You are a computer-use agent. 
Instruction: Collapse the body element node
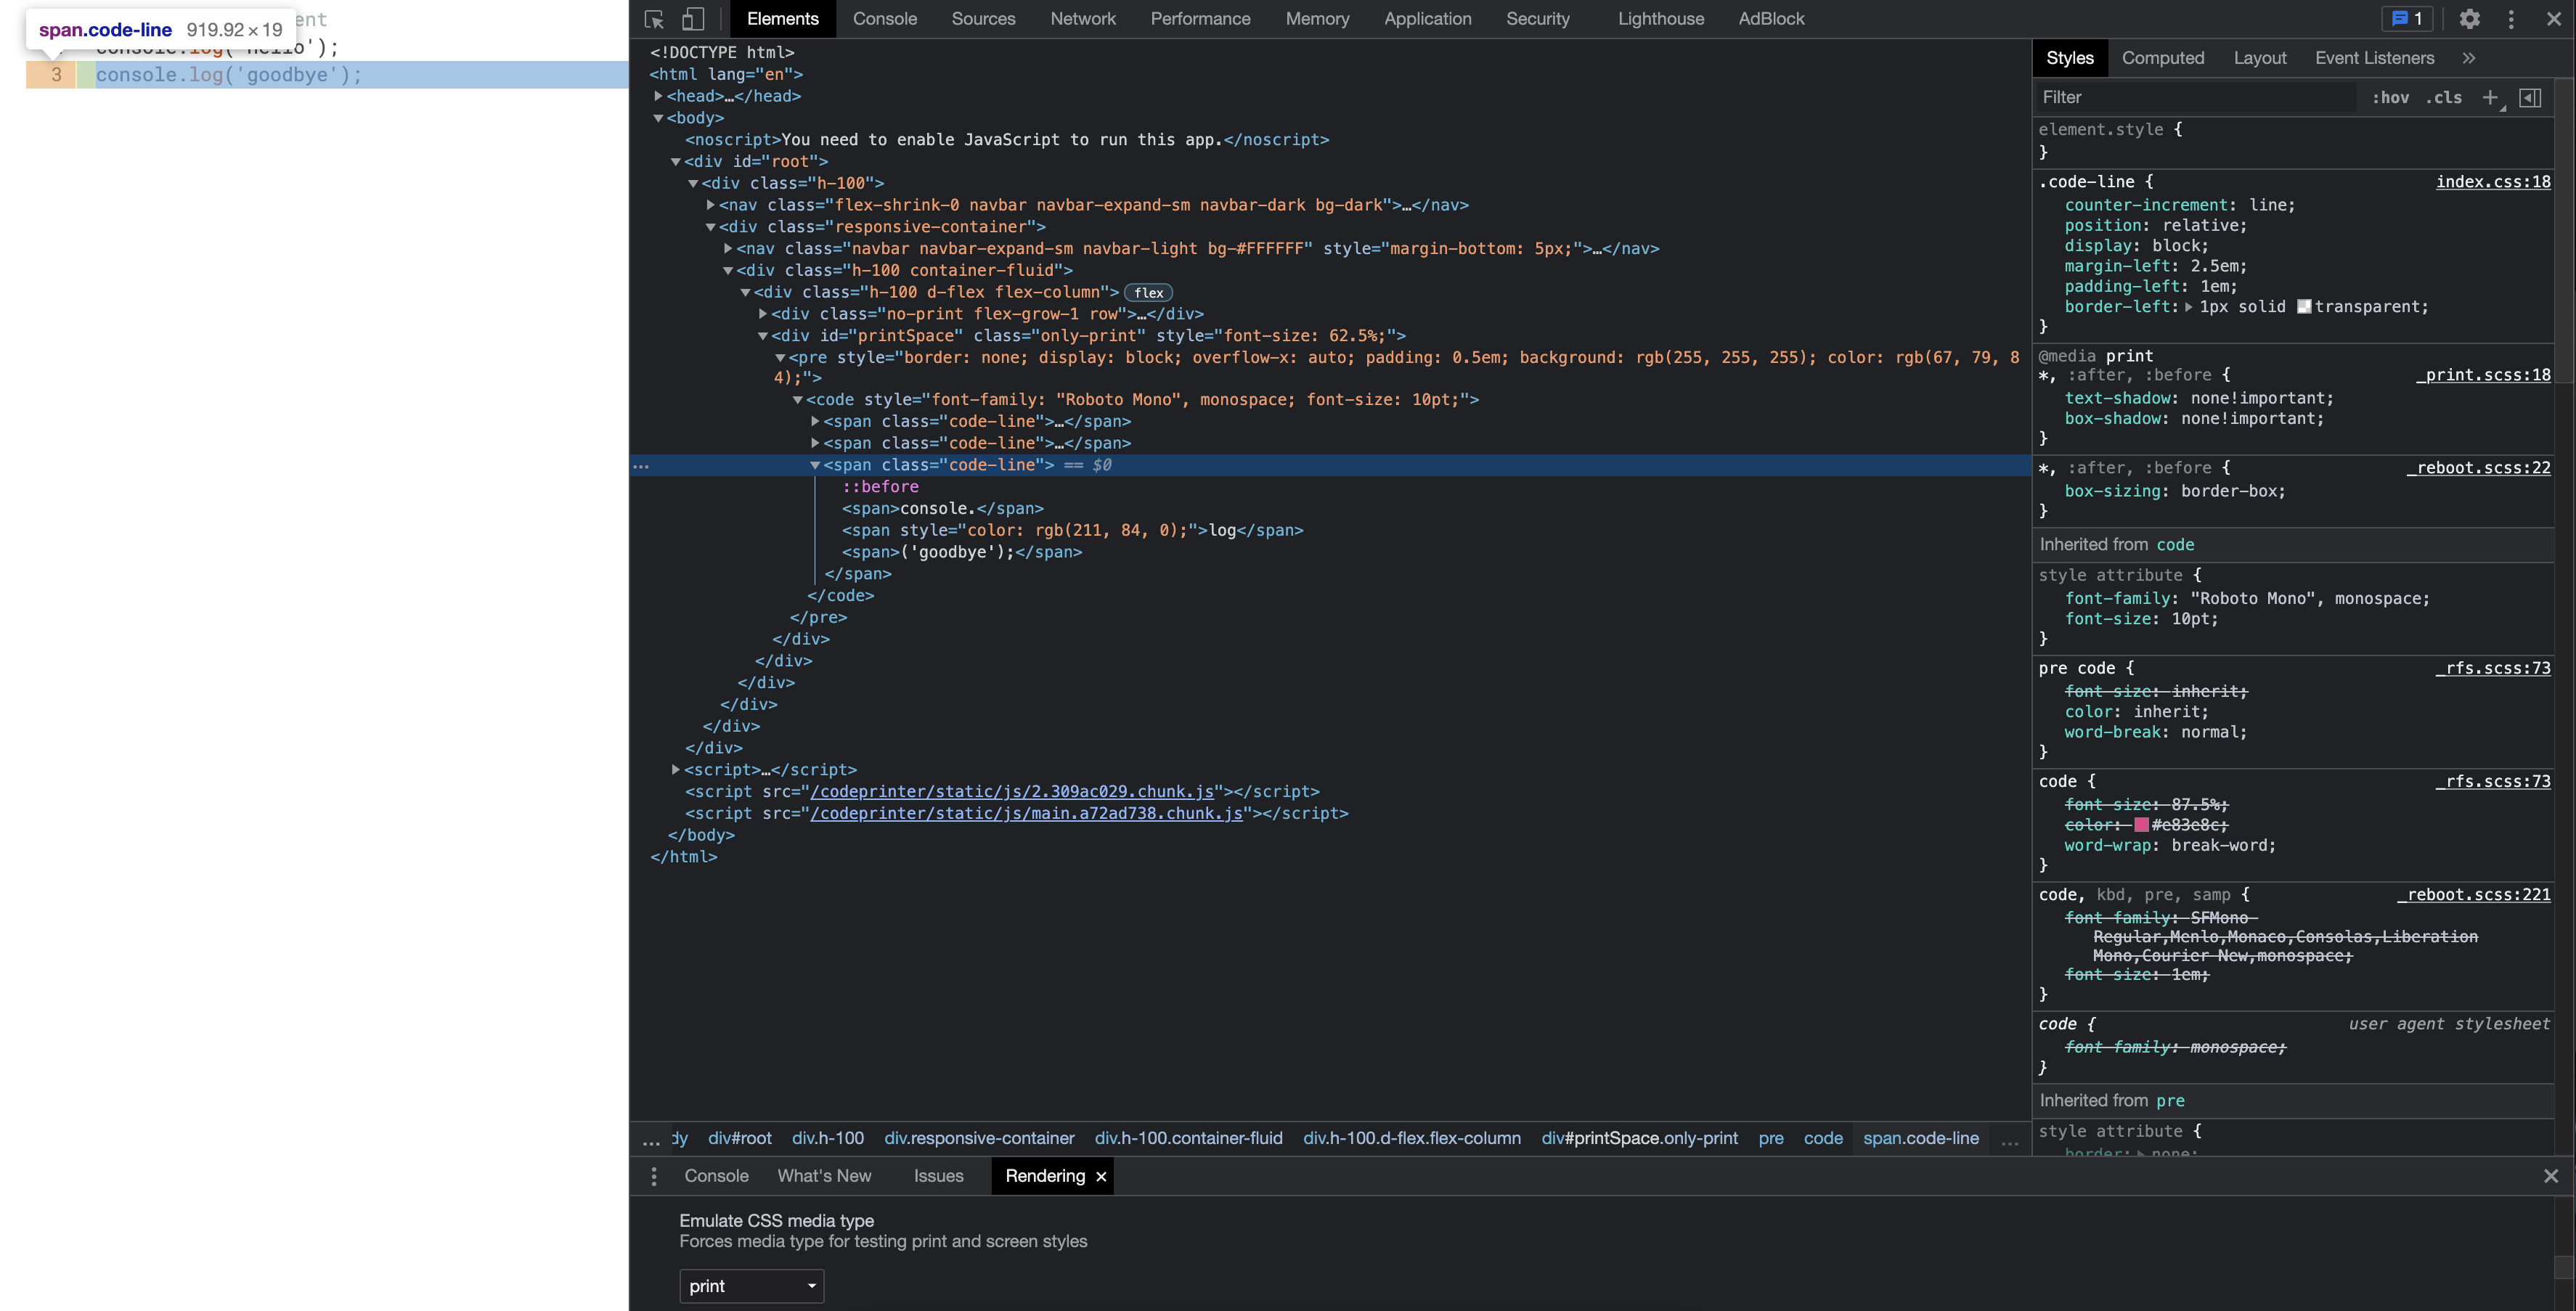[x=658, y=117]
